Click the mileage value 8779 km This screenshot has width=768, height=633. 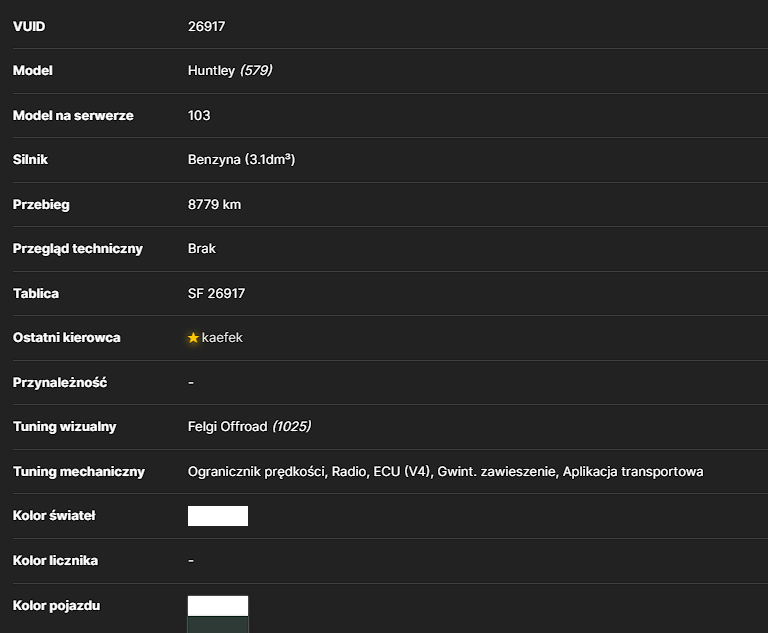[214, 204]
